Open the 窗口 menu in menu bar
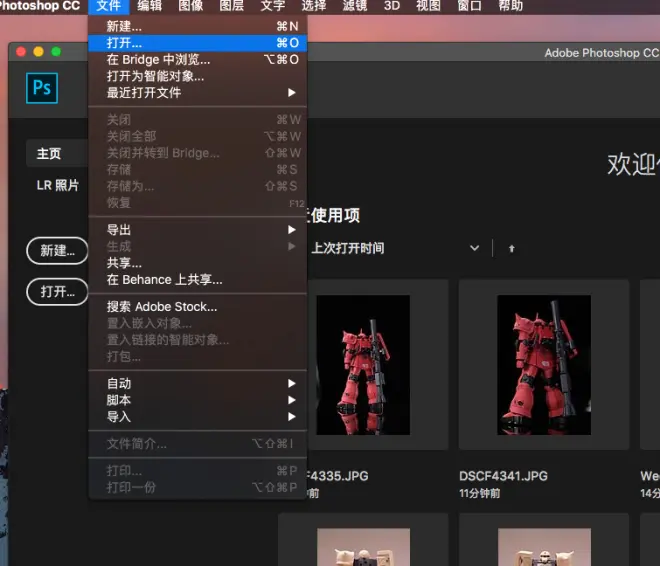 point(470,6)
